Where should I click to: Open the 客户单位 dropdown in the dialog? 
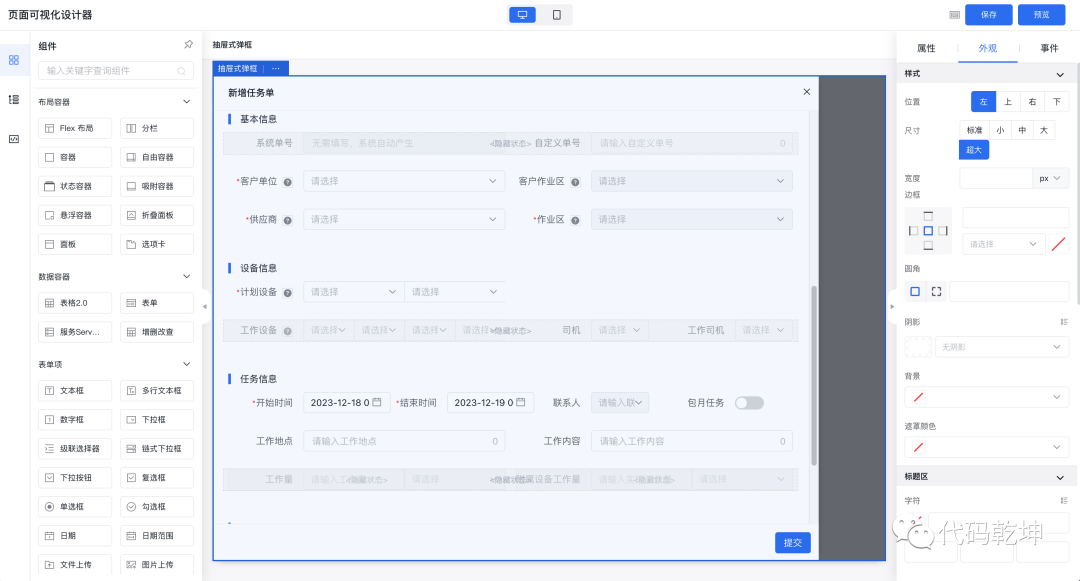(x=403, y=181)
